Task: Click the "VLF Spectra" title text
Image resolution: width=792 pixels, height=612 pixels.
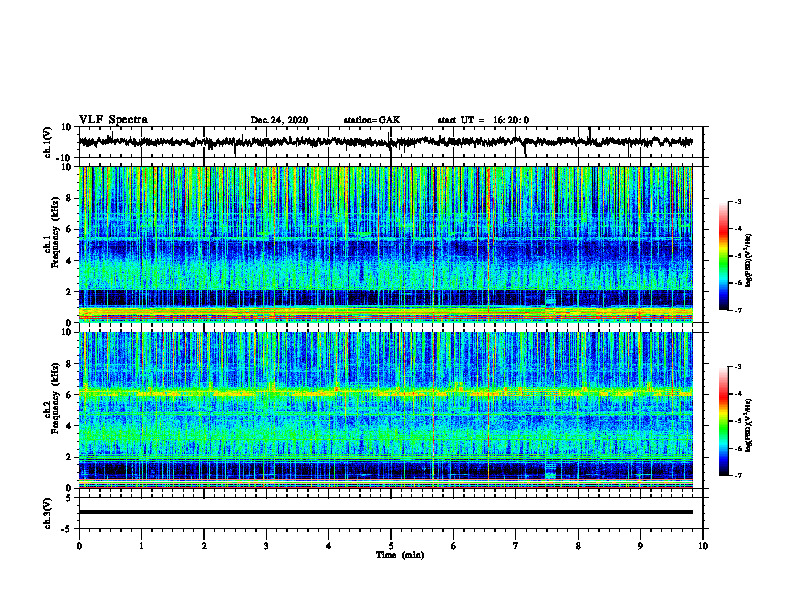Action: 113,120
